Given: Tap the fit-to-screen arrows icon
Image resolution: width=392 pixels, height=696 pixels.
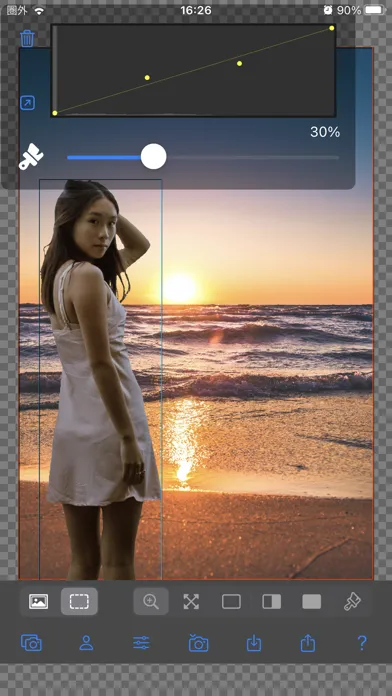Looking at the screenshot, I should 191,601.
